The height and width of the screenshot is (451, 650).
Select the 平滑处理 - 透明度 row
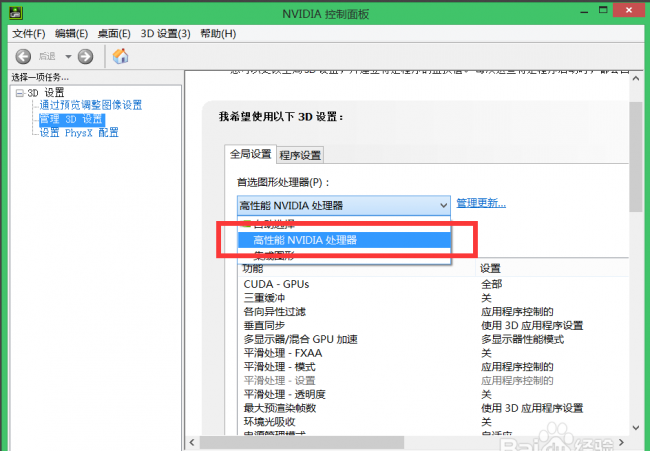[x=434, y=394]
